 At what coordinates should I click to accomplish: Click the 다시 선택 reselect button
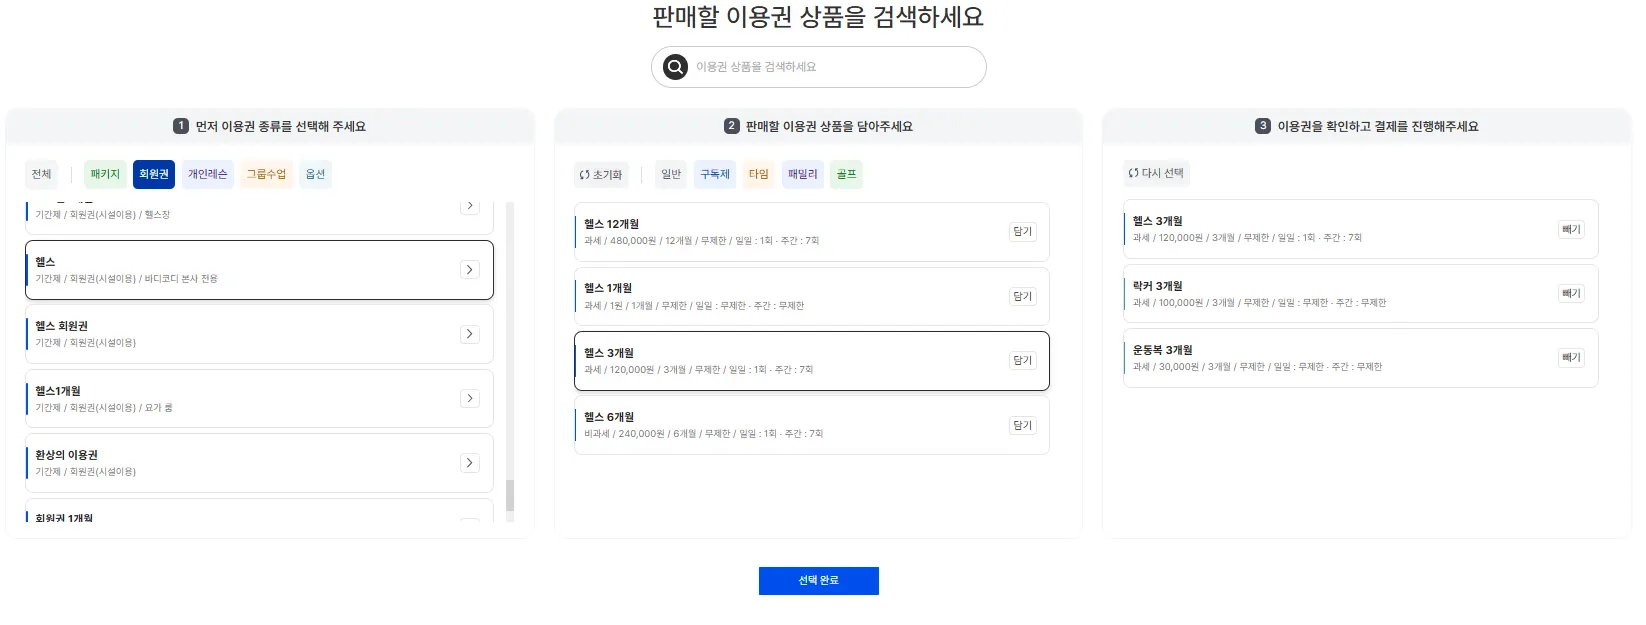click(x=1156, y=173)
